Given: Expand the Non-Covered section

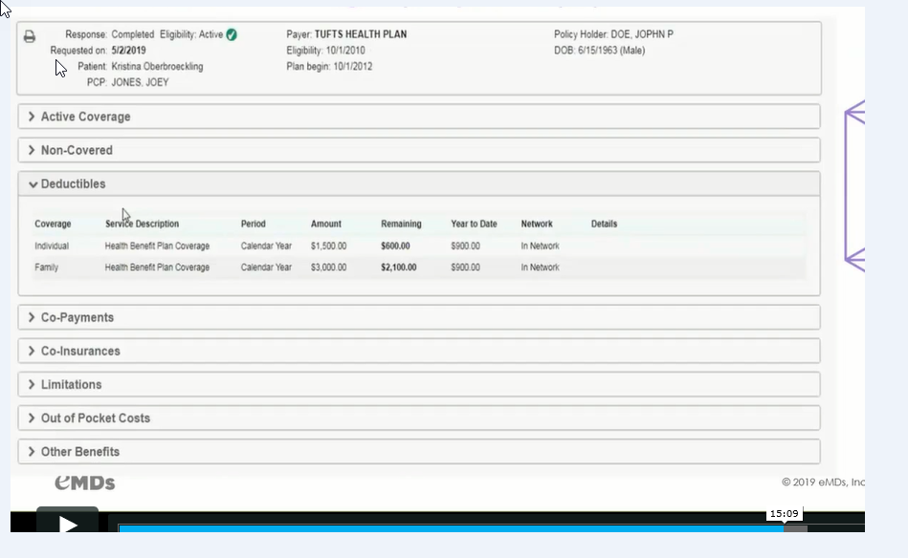Looking at the screenshot, I should tap(419, 150).
